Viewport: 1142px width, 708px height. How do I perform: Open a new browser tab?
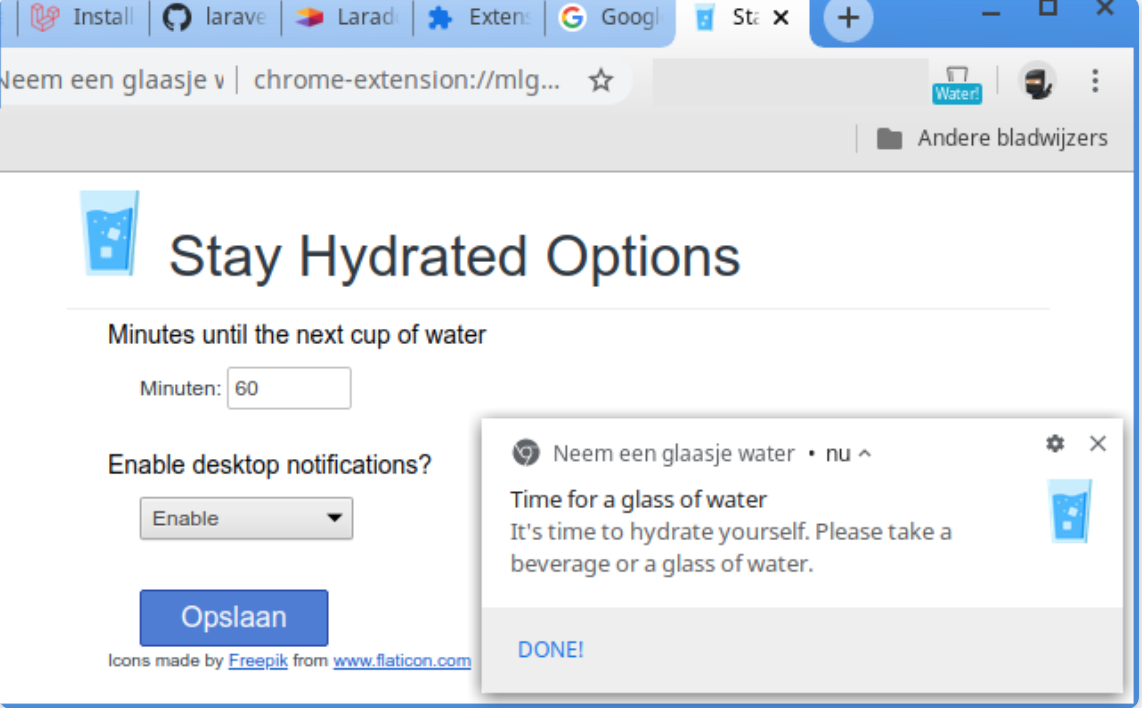pyautogui.click(x=848, y=18)
